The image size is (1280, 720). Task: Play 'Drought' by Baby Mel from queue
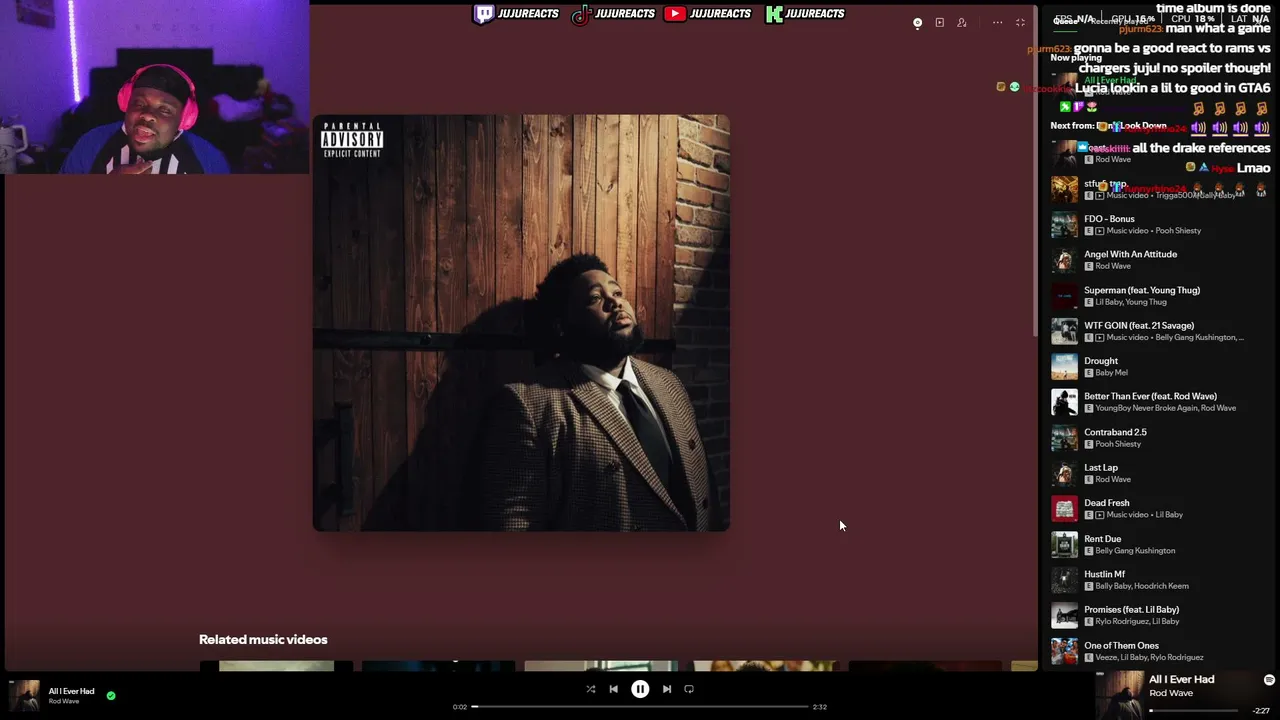(1160, 367)
